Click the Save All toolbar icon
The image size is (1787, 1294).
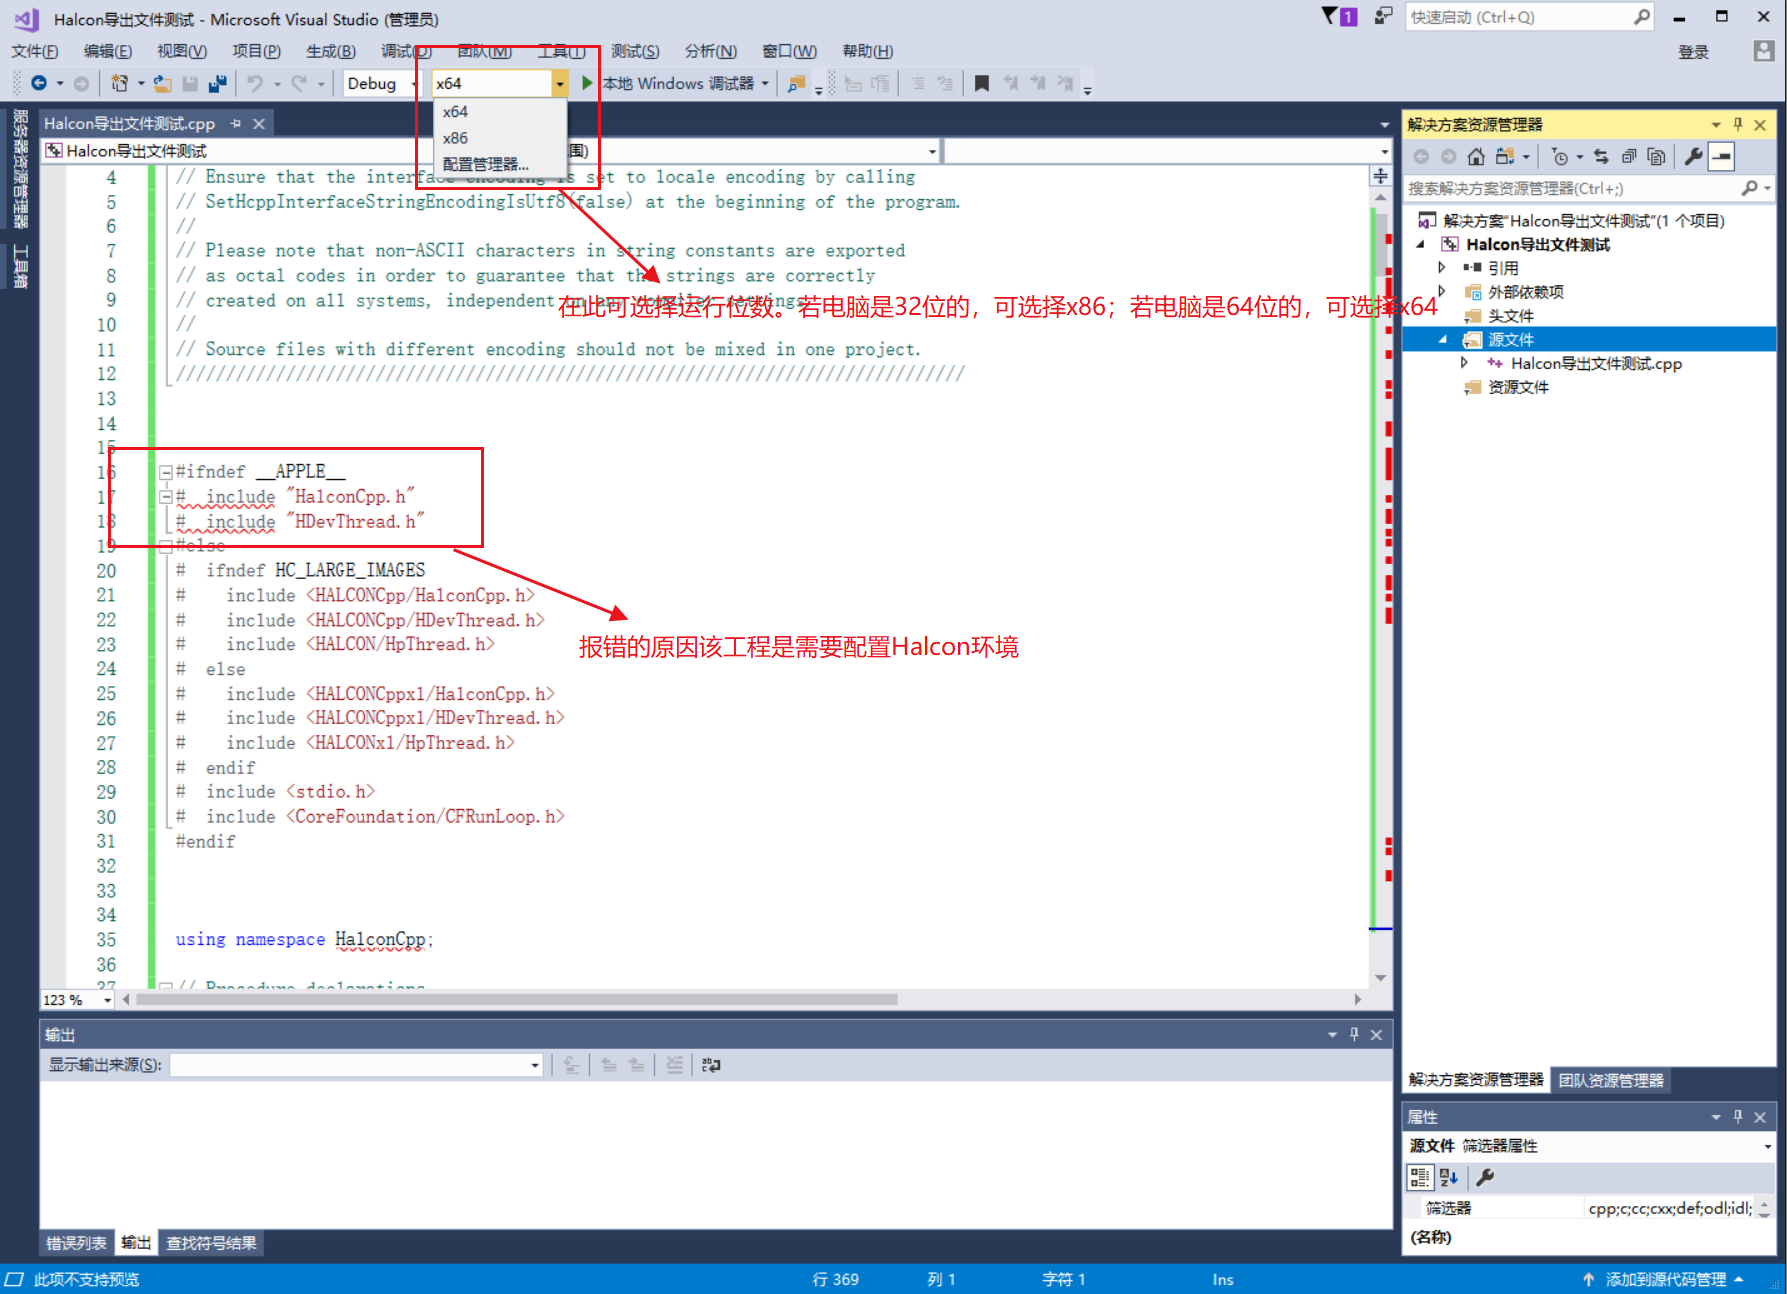coord(217,84)
